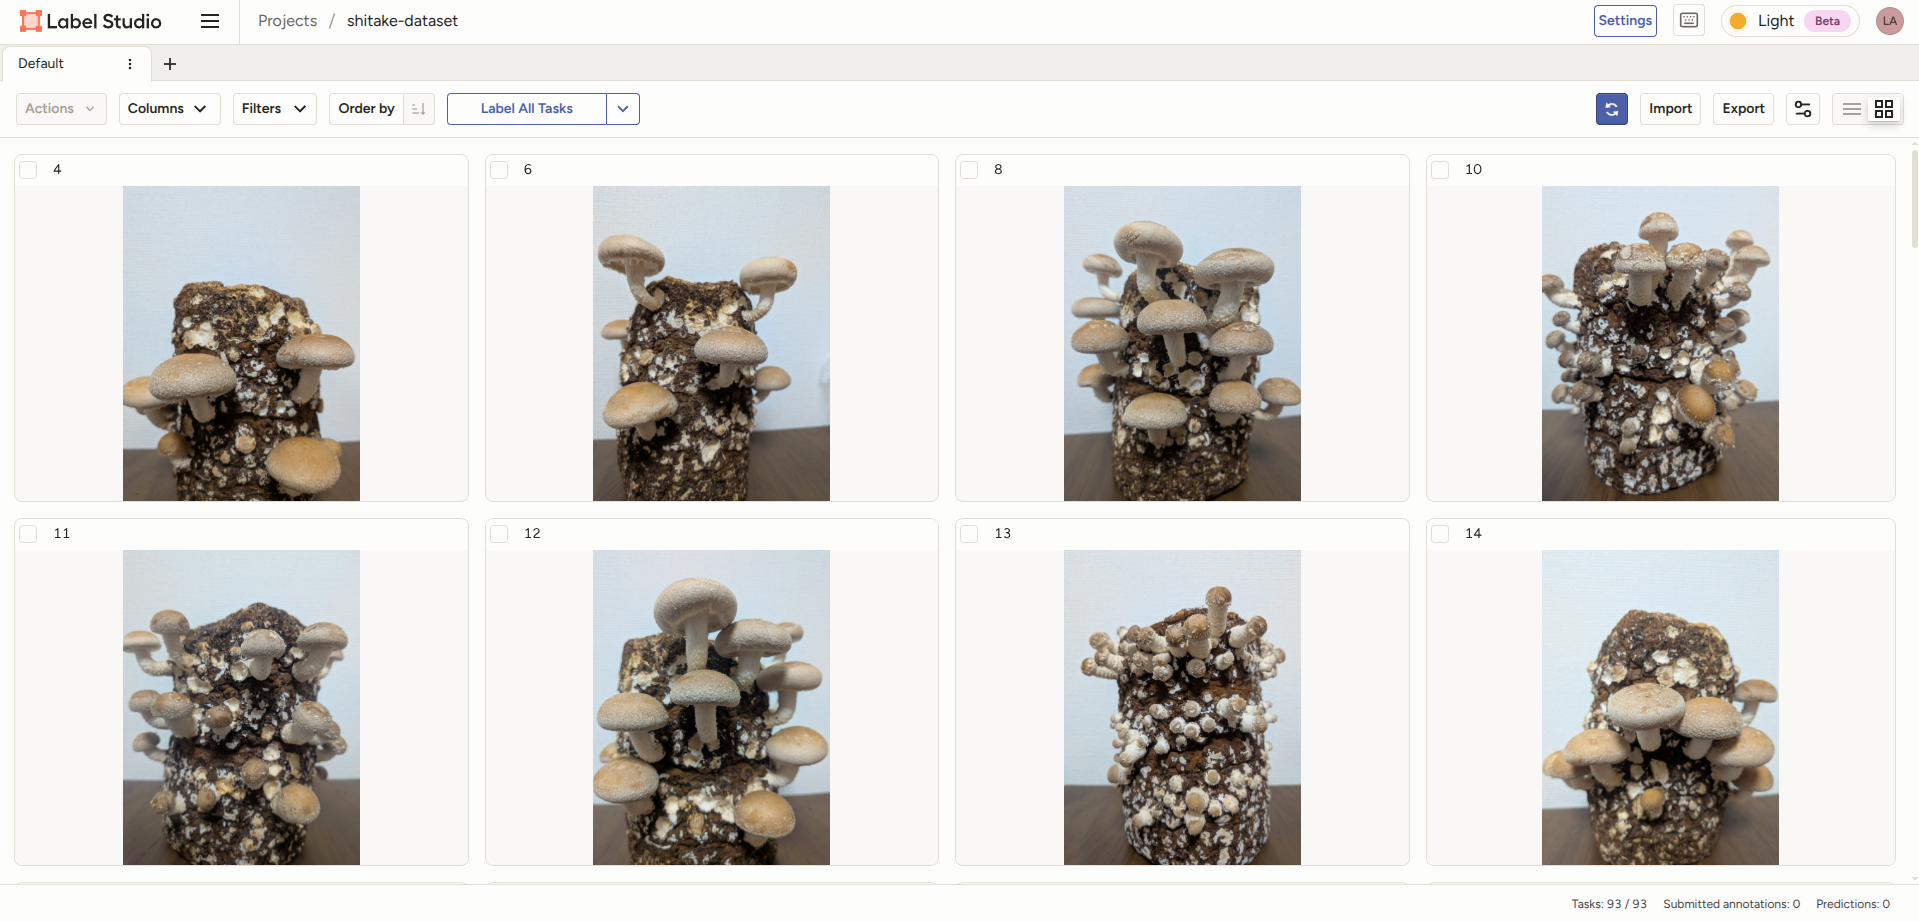This screenshot has width=1919, height=922.
Task: Open the LA user avatar menu
Action: (1889, 21)
